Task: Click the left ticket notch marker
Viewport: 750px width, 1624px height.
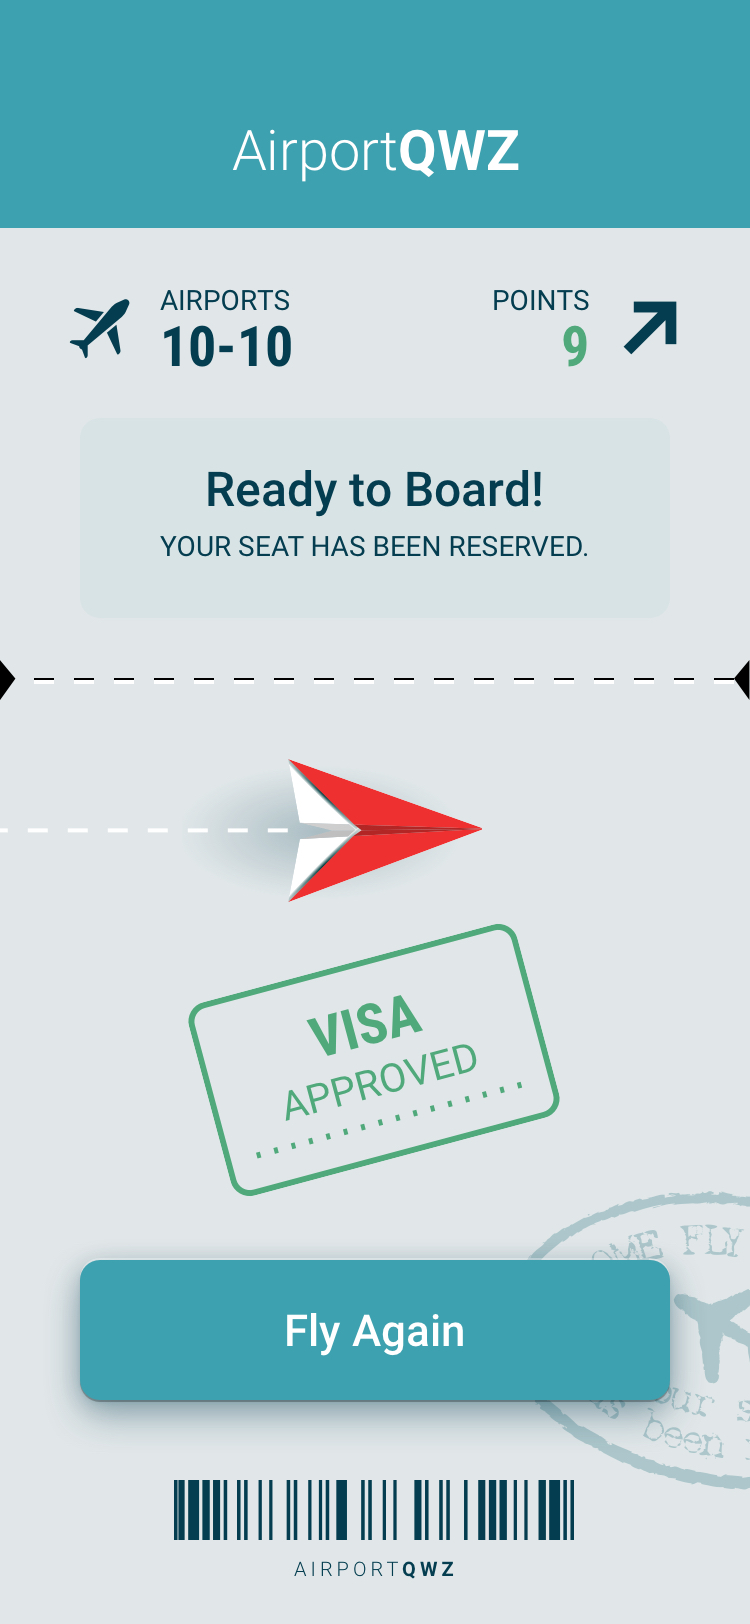Action: tap(7, 679)
